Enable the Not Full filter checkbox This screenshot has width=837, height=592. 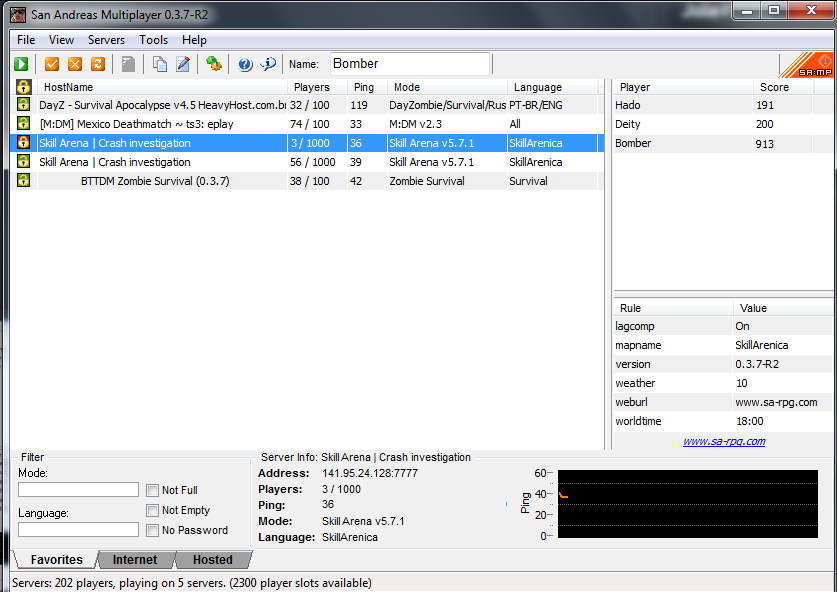pos(152,490)
